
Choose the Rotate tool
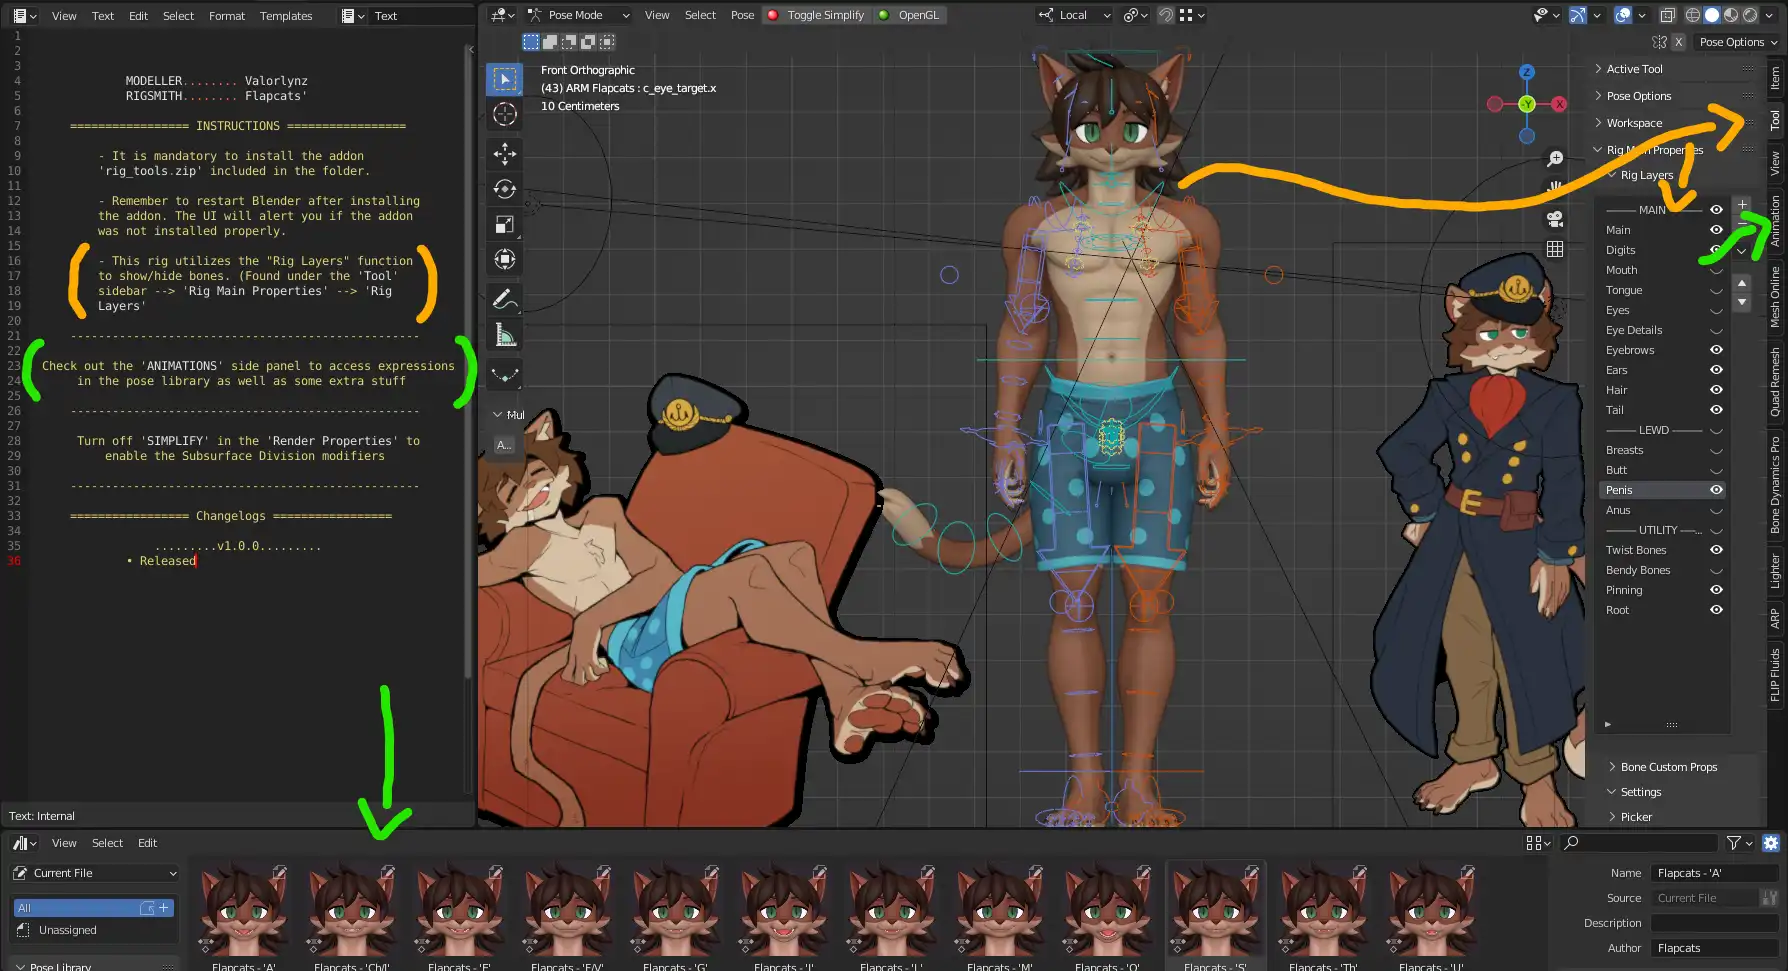click(x=505, y=189)
